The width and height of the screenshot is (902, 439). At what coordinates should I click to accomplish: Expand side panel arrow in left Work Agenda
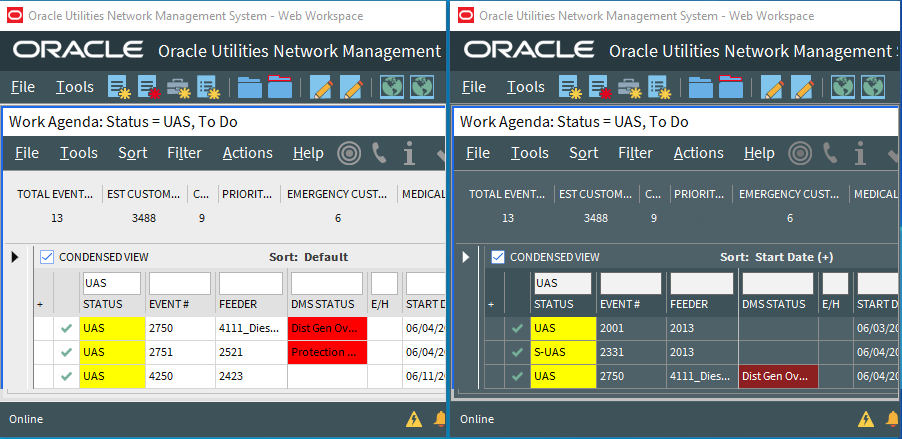click(16, 257)
